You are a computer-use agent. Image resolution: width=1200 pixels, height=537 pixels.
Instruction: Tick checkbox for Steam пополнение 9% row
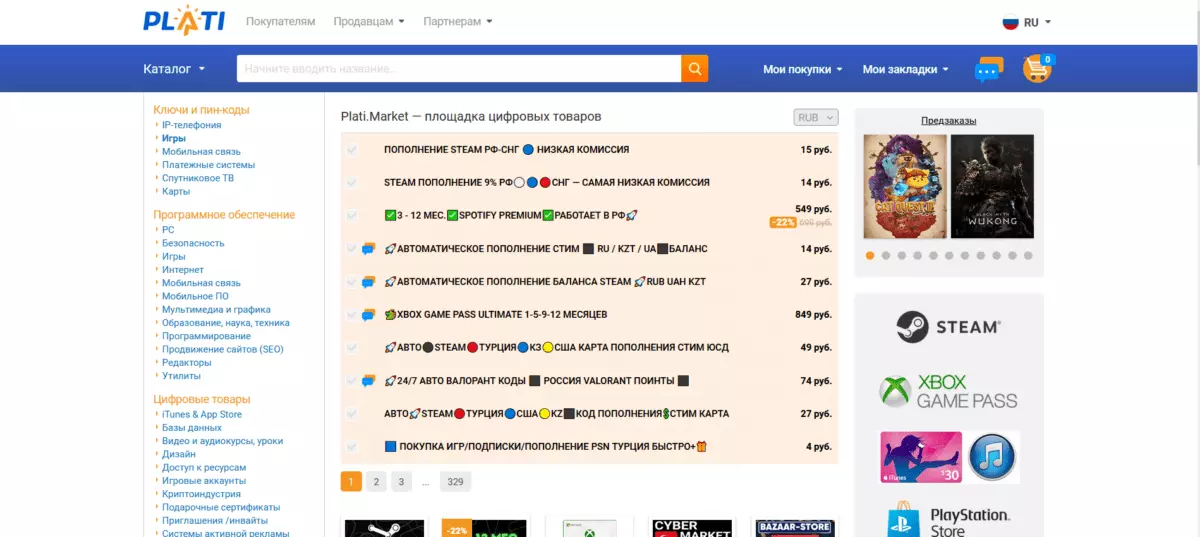tap(352, 183)
